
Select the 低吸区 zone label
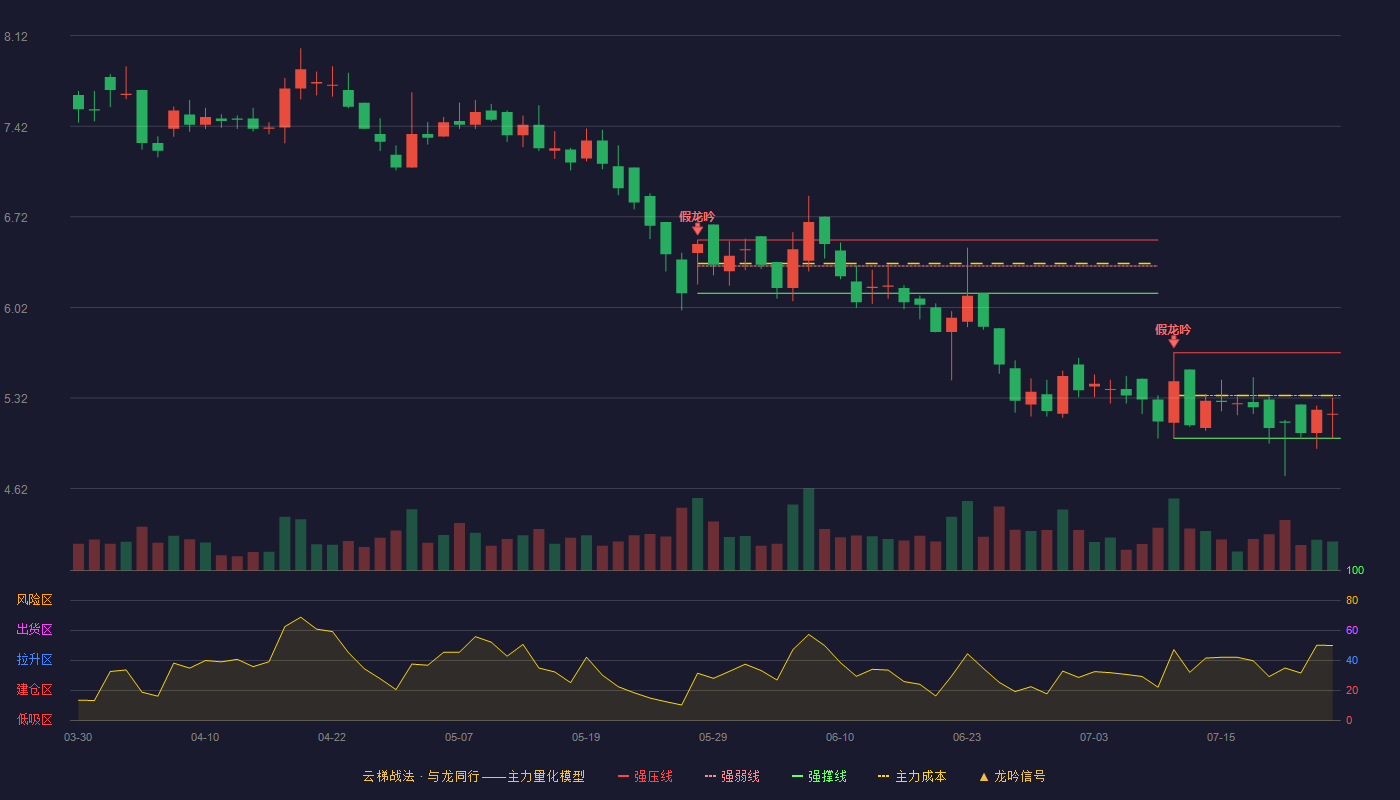click(34, 719)
